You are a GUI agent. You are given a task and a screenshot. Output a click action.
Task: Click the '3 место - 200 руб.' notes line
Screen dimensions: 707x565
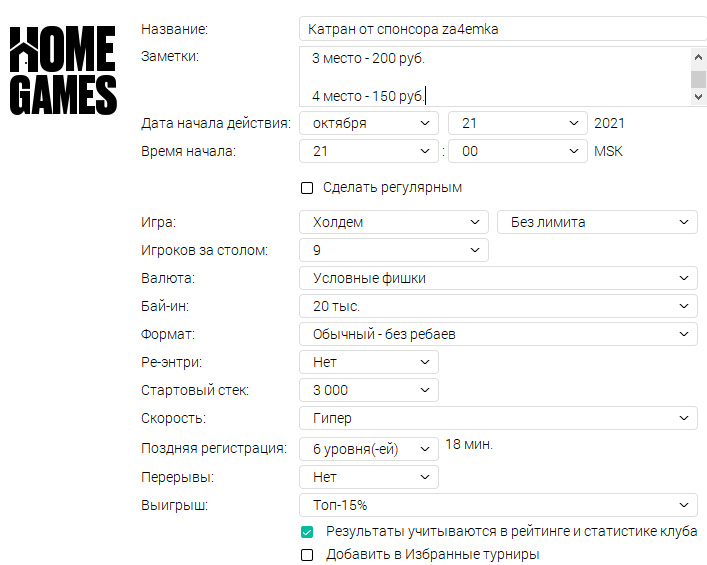(x=368, y=59)
